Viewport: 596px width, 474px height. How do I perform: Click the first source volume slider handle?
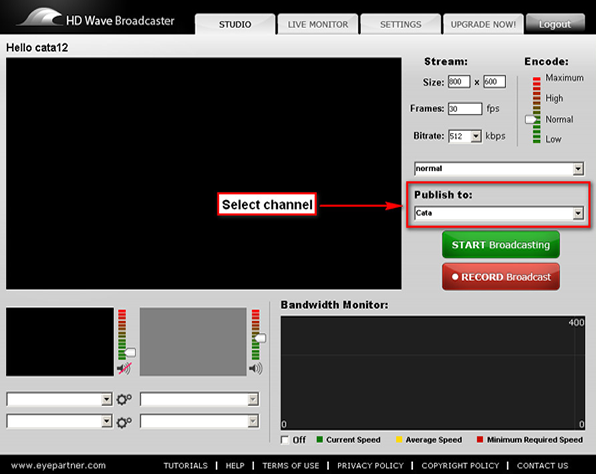coord(130,352)
